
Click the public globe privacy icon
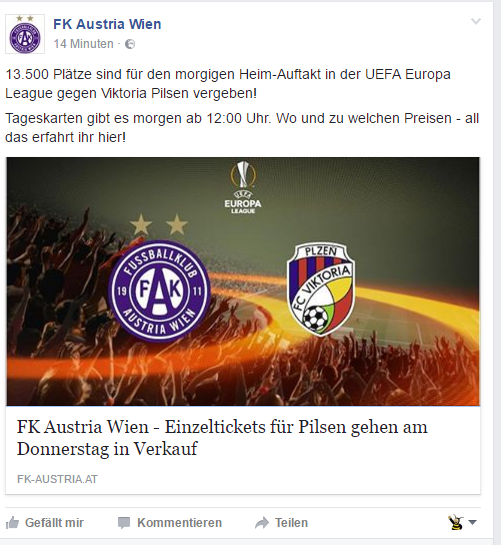[130, 44]
